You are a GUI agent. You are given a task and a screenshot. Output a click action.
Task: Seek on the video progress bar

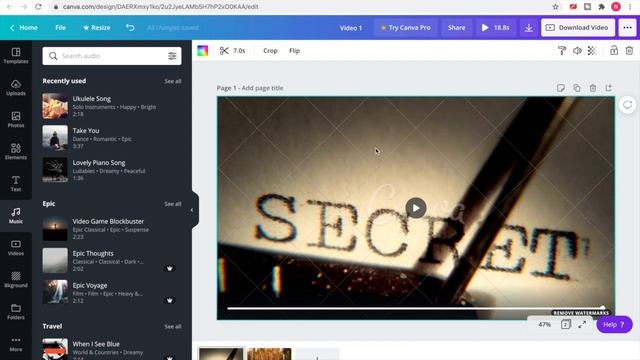point(416,308)
